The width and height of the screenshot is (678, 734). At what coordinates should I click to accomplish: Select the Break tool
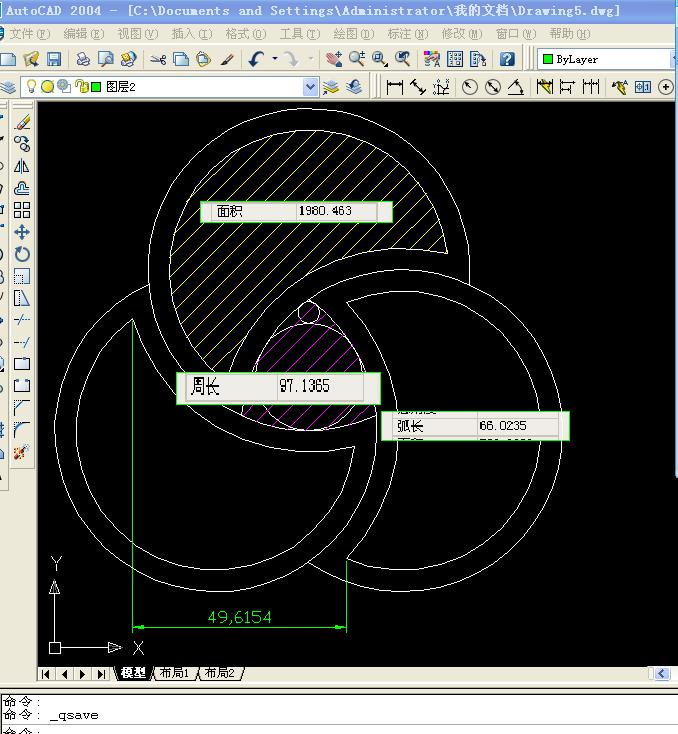(x=22, y=386)
